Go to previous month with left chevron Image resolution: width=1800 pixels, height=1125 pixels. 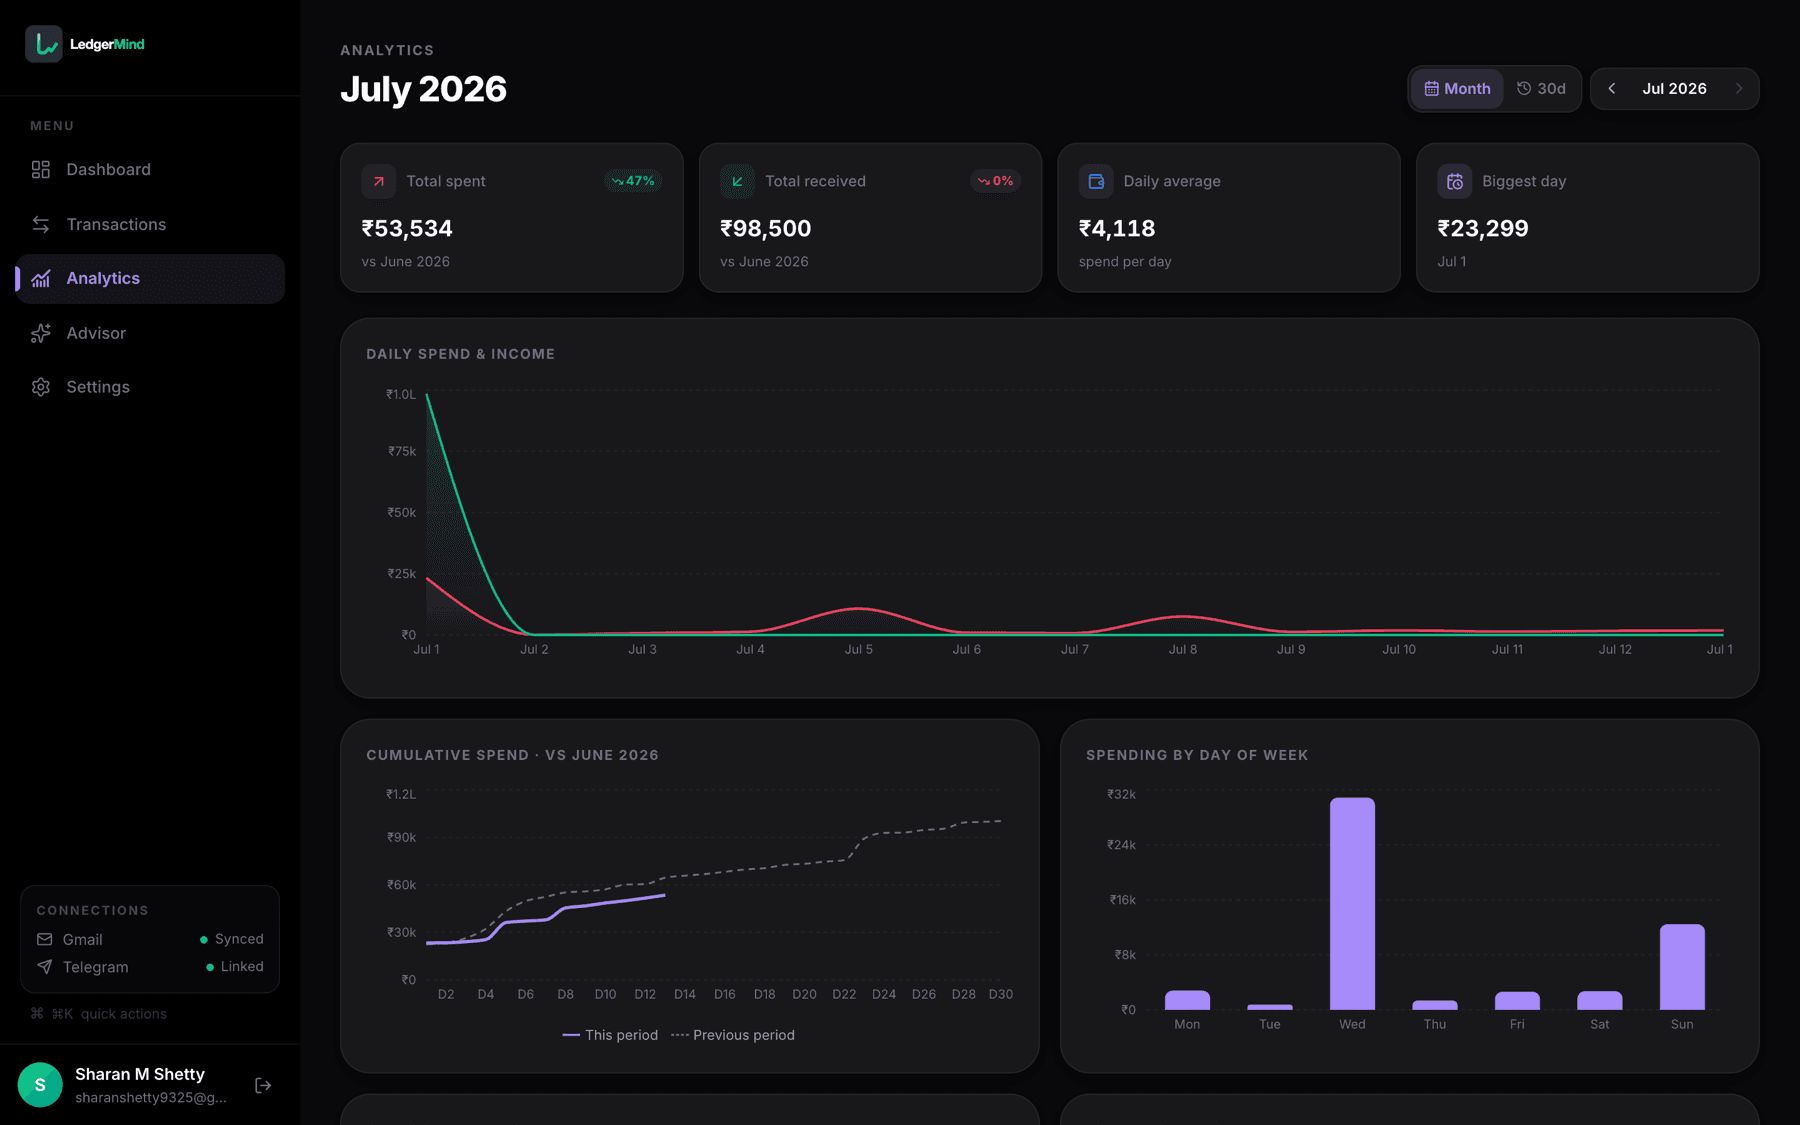[x=1612, y=89]
